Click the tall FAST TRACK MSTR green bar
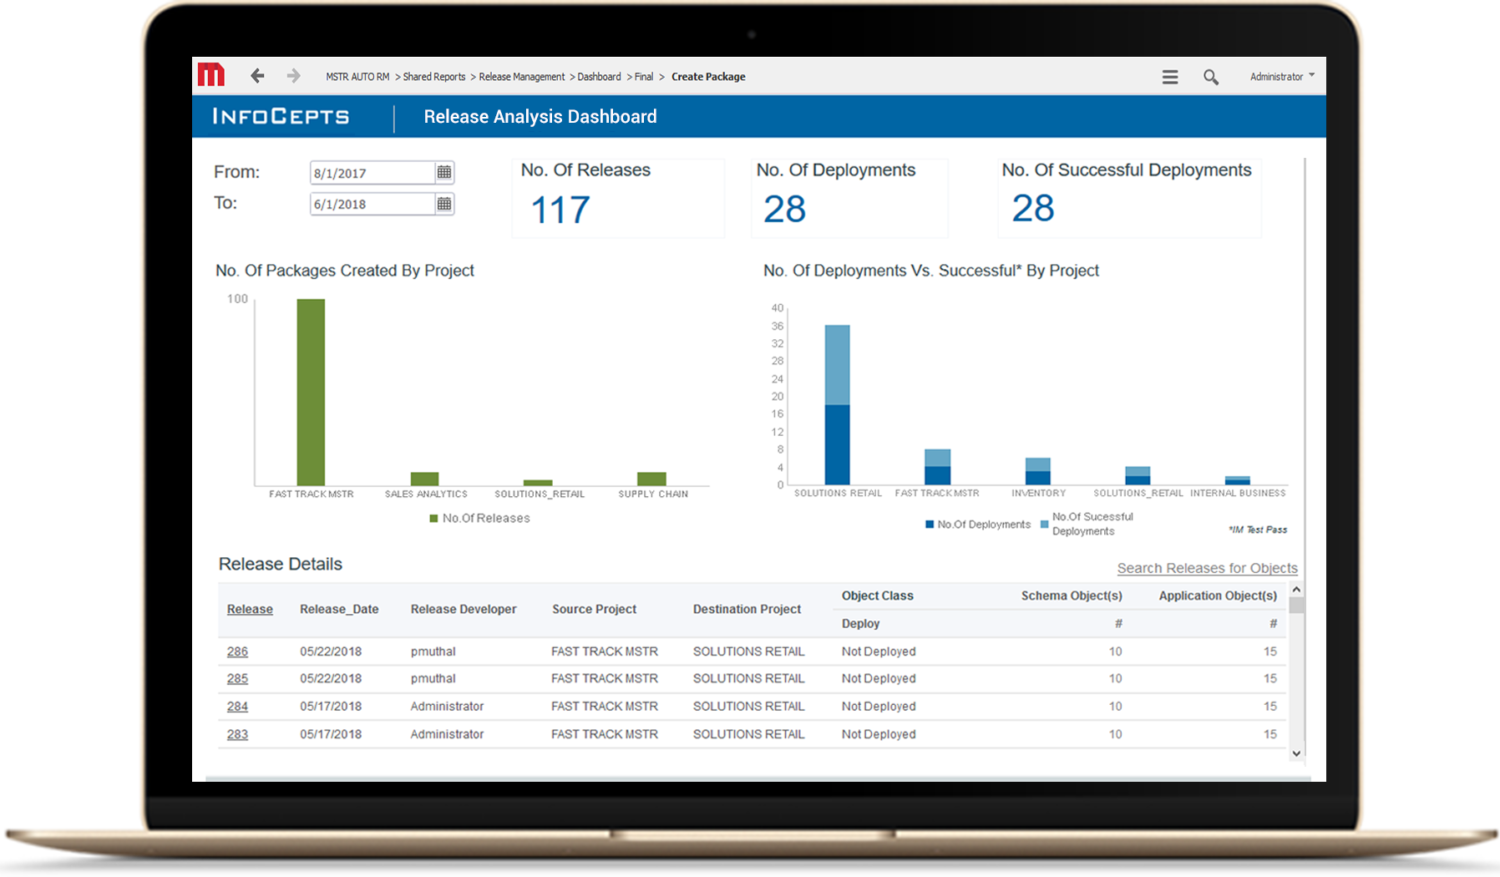This screenshot has height=877, width=1500. (311, 392)
